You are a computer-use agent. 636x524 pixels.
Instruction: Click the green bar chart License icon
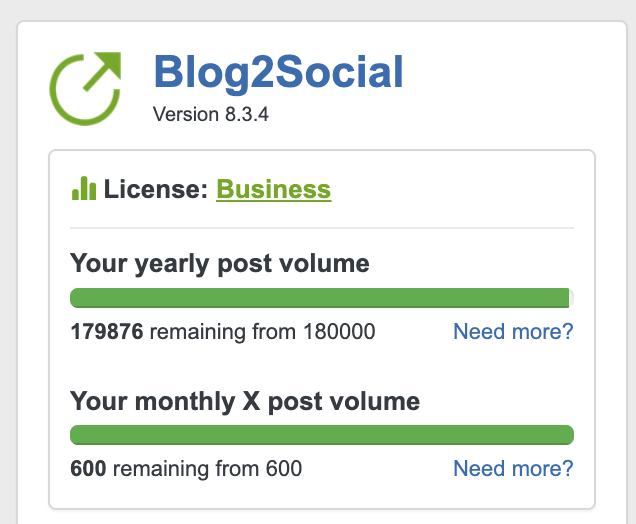[x=83, y=188]
